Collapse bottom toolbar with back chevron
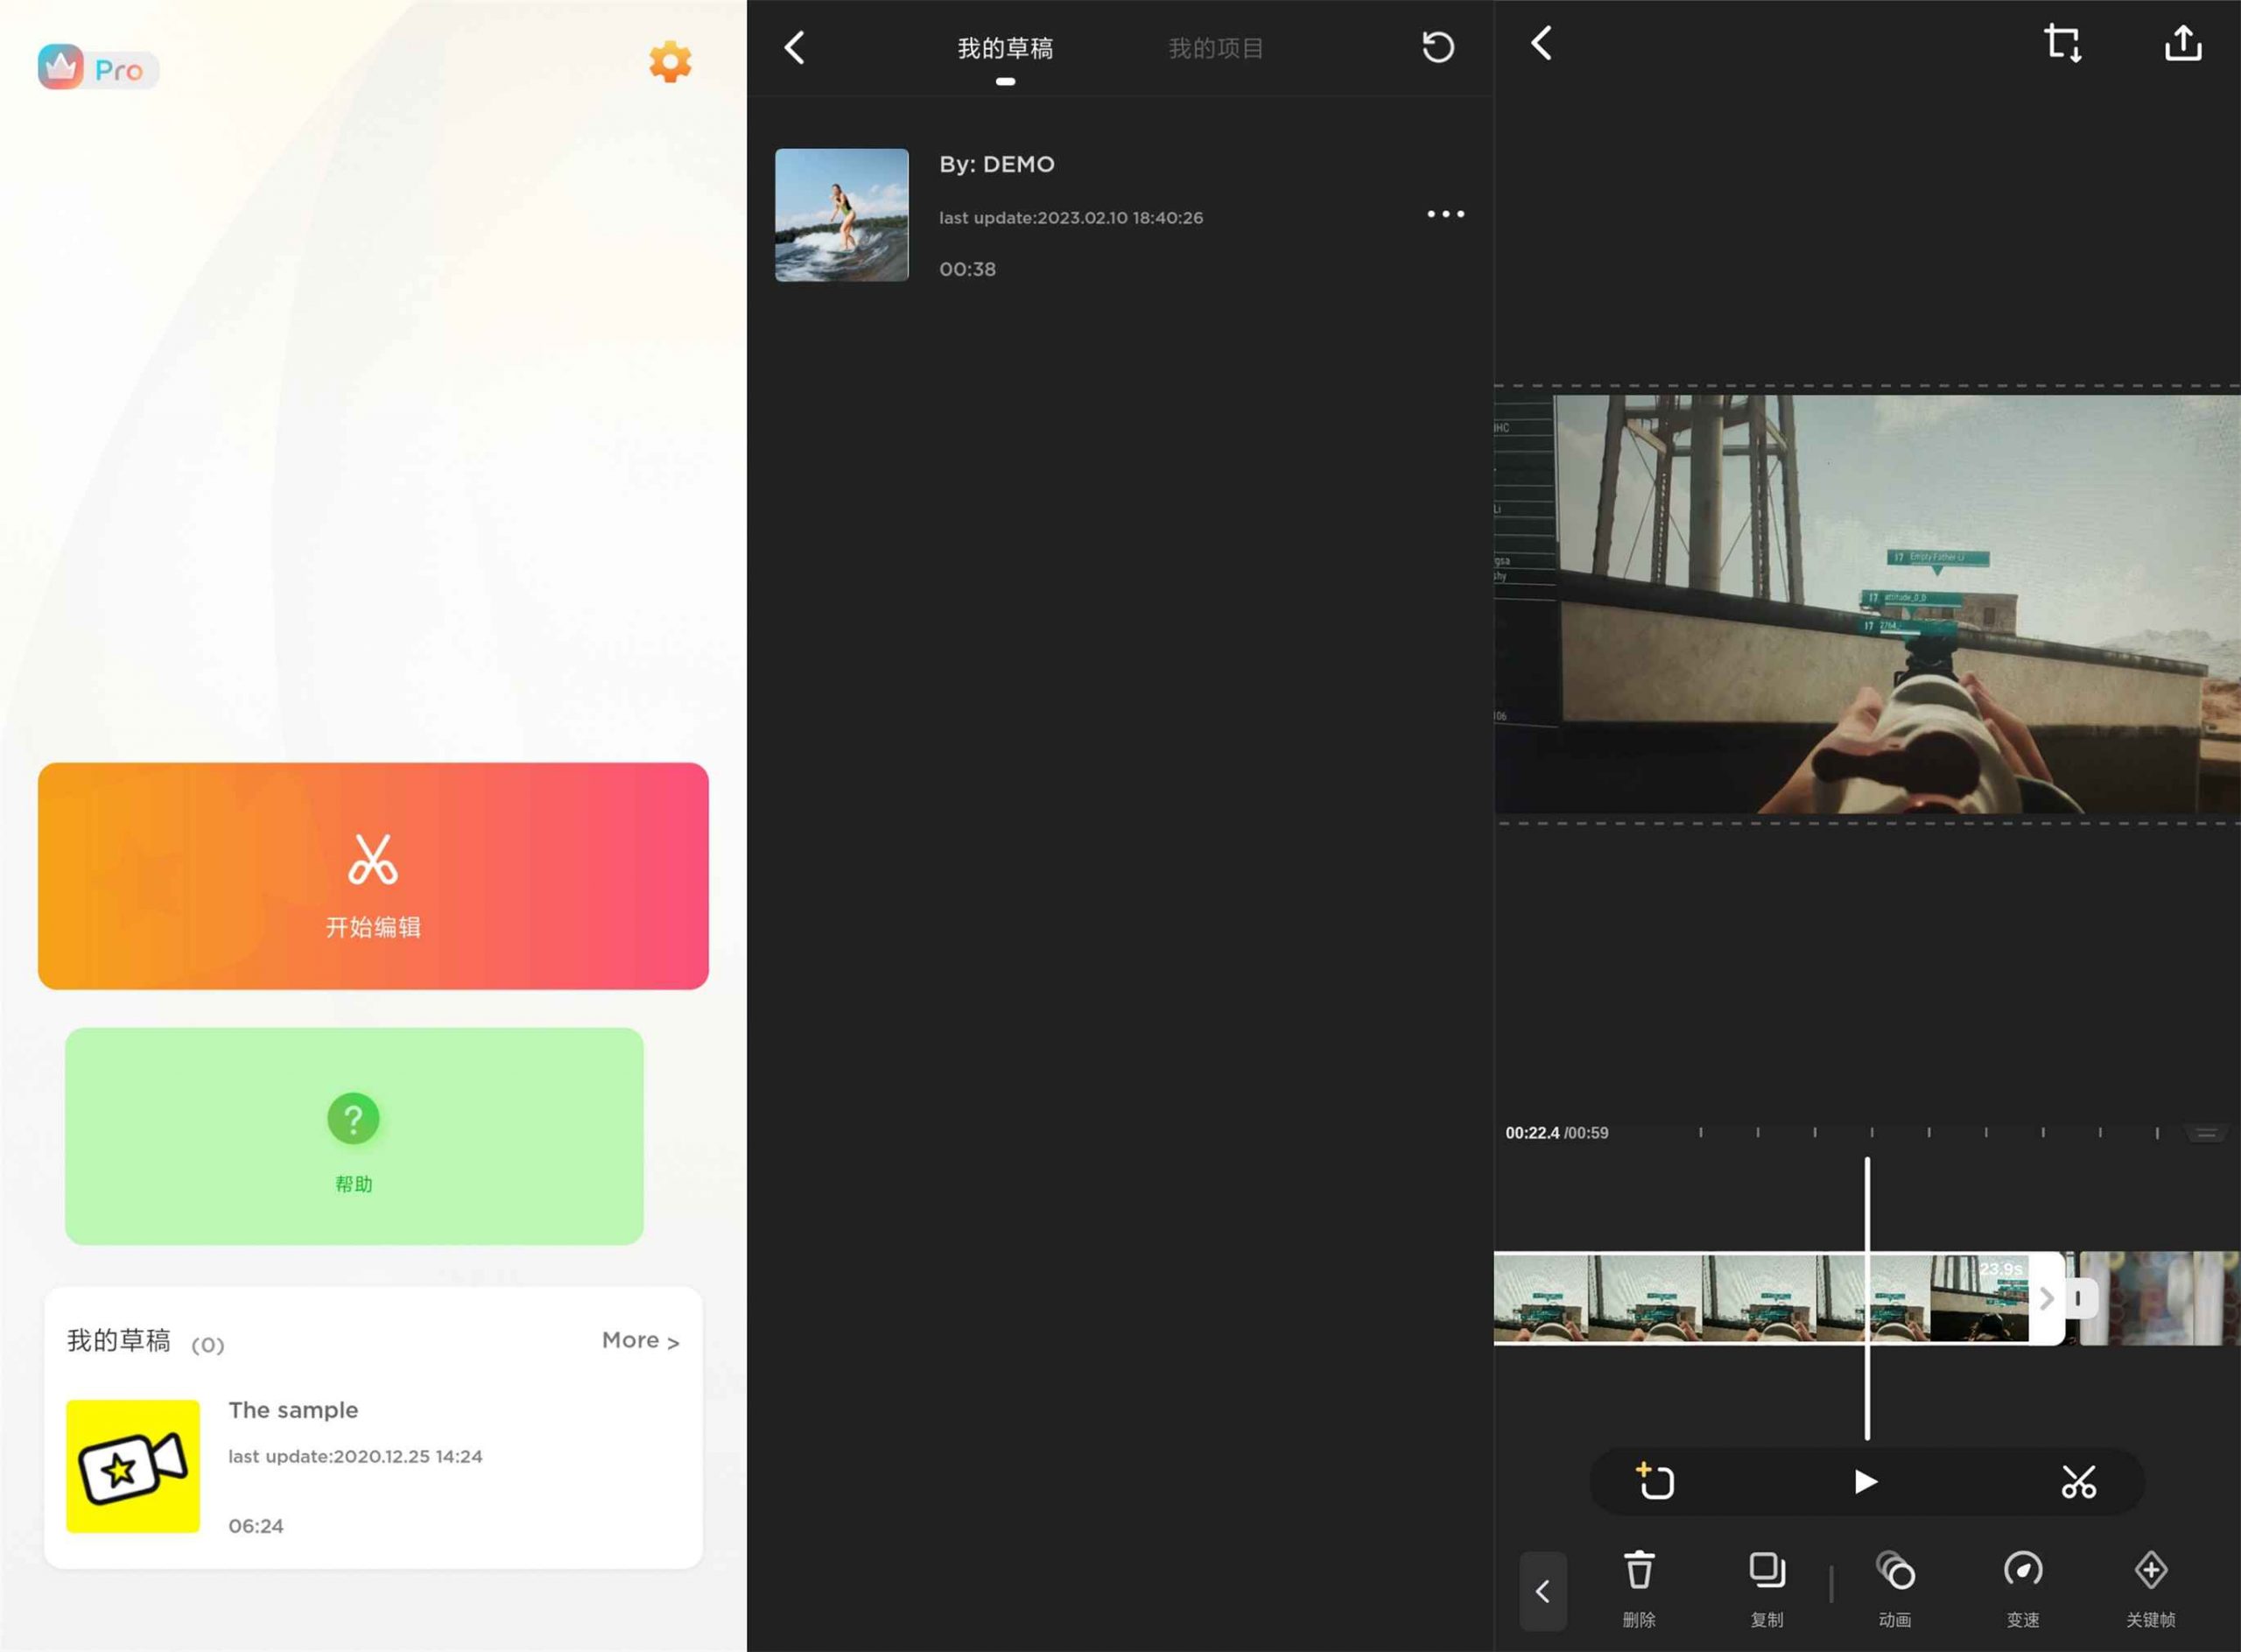The width and height of the screenshot is (2241, 1652). 1542,1590
